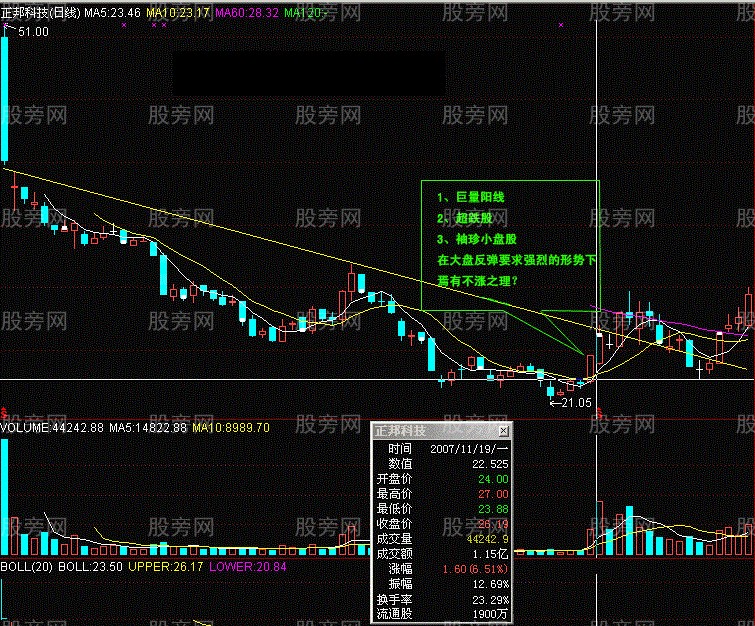Click the 数值 22.525 value

pos(491,464)
